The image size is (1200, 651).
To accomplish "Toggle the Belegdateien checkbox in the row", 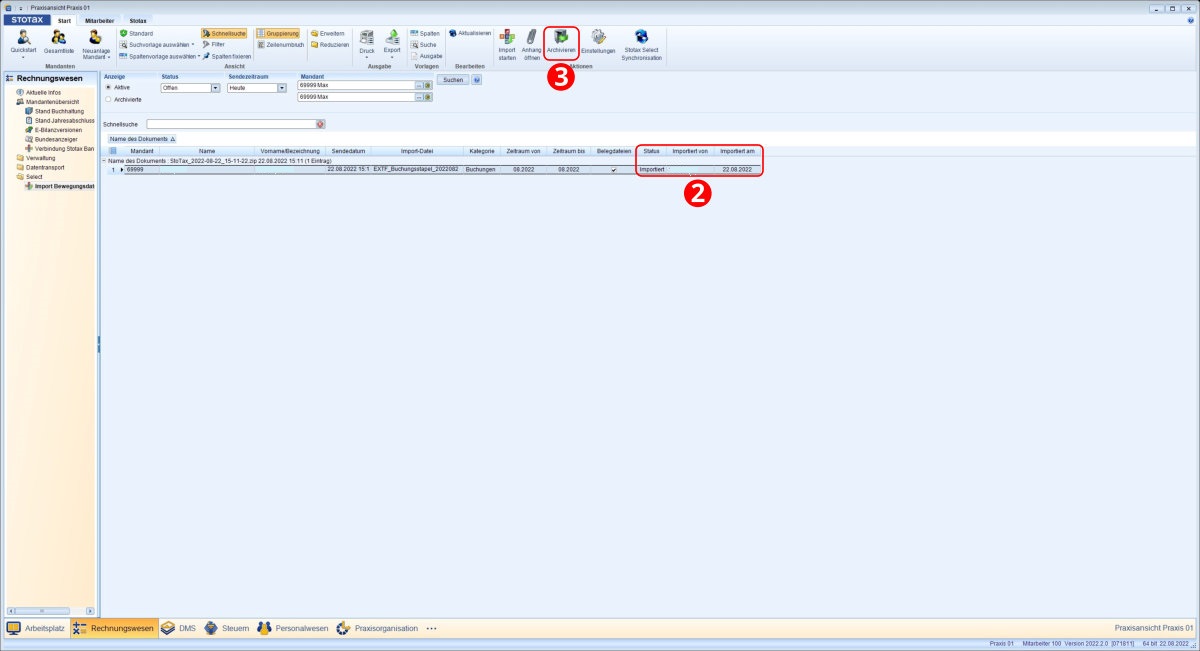I will pos(614,170).
